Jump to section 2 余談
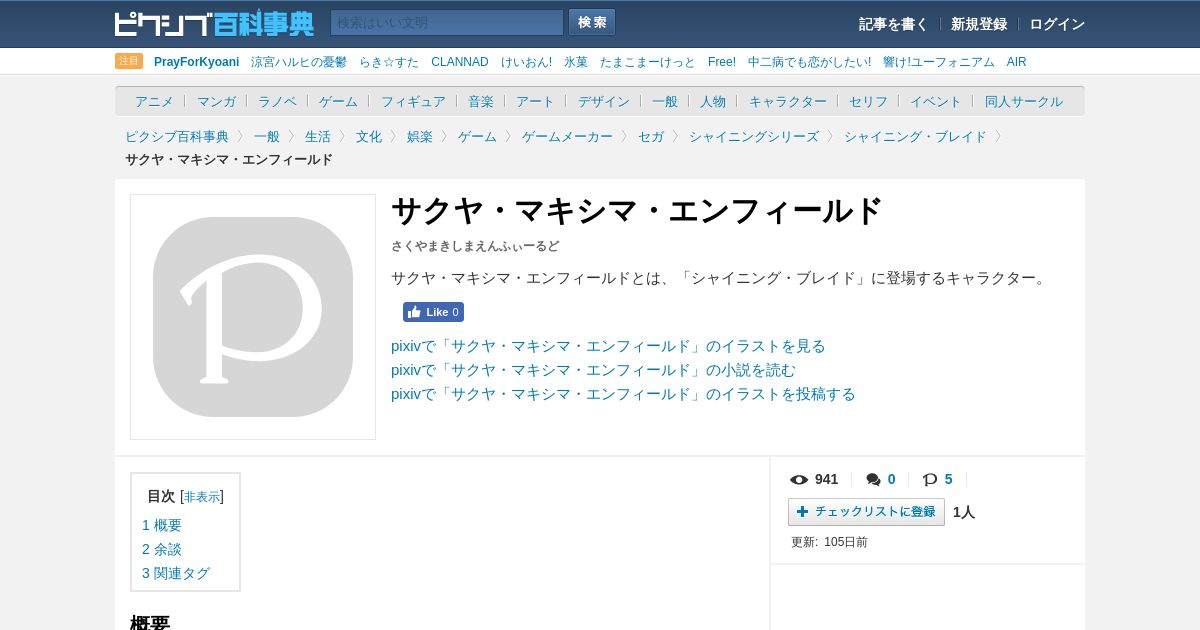Image resolution: width=1200 pixels, height=630 pixels. tap(162, 549)
